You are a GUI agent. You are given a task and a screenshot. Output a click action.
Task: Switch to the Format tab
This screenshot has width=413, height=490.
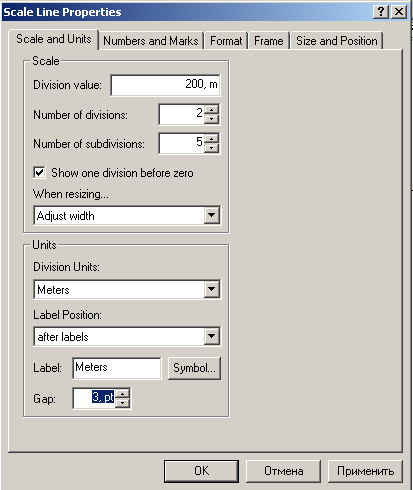point(226,41)
